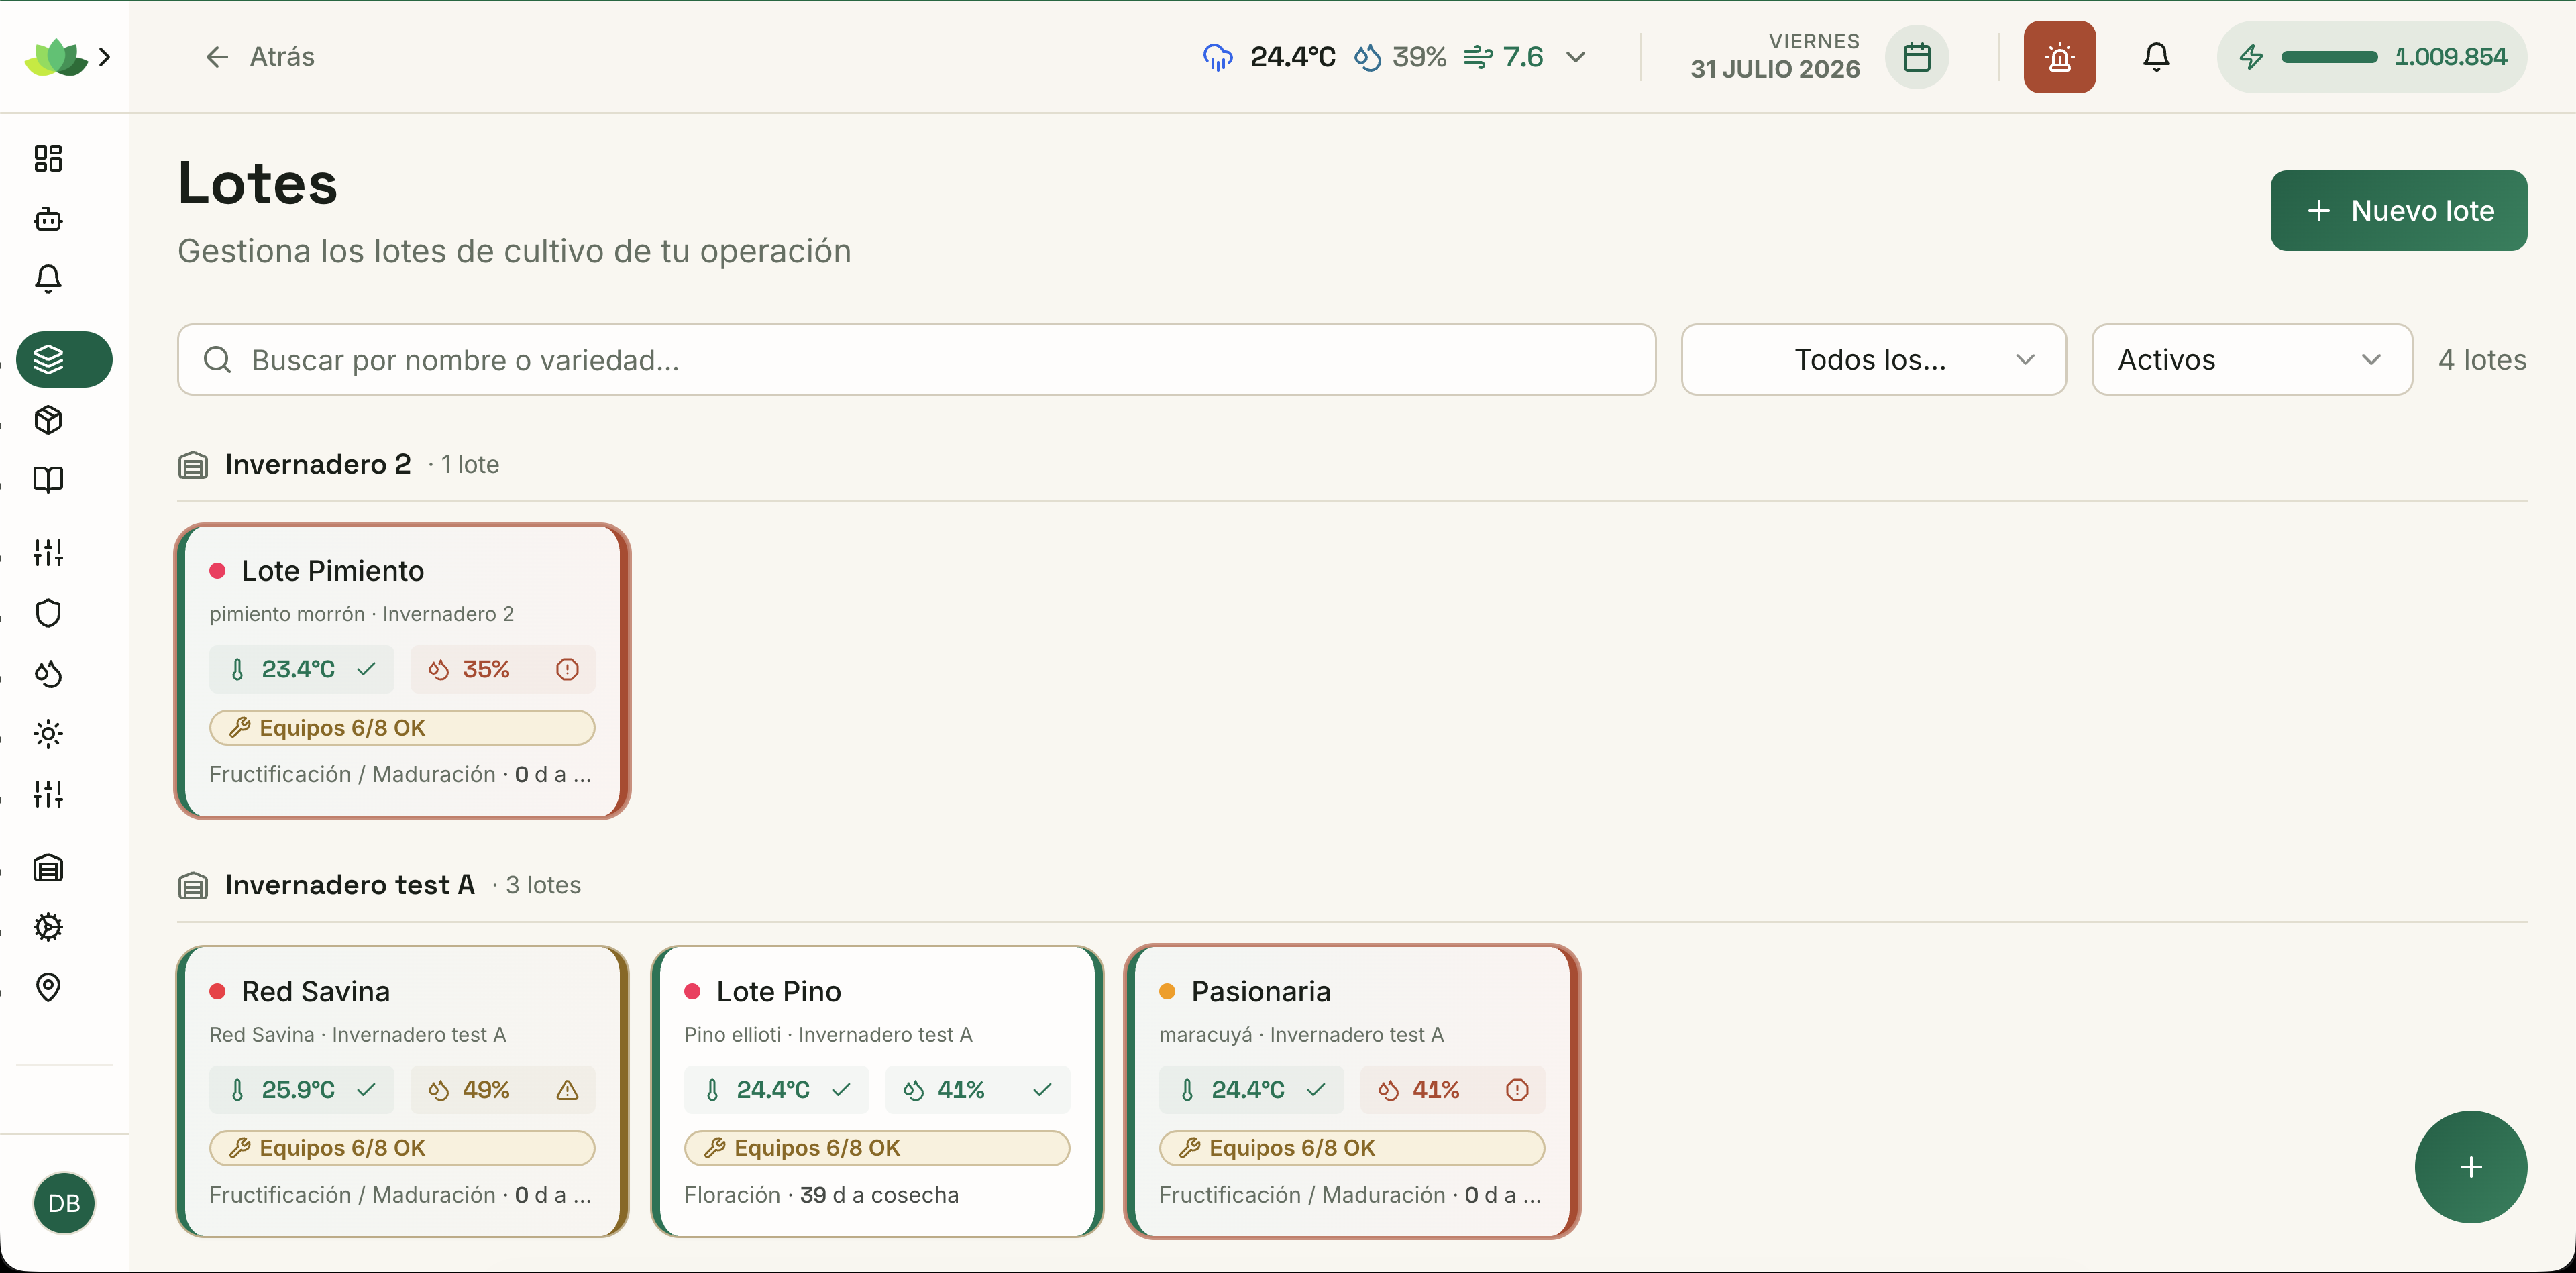Click the '39 d a cosecha' text in Lote Pino
2576x1273 pixels.
pyautogui.click(x=879, y=1195)
